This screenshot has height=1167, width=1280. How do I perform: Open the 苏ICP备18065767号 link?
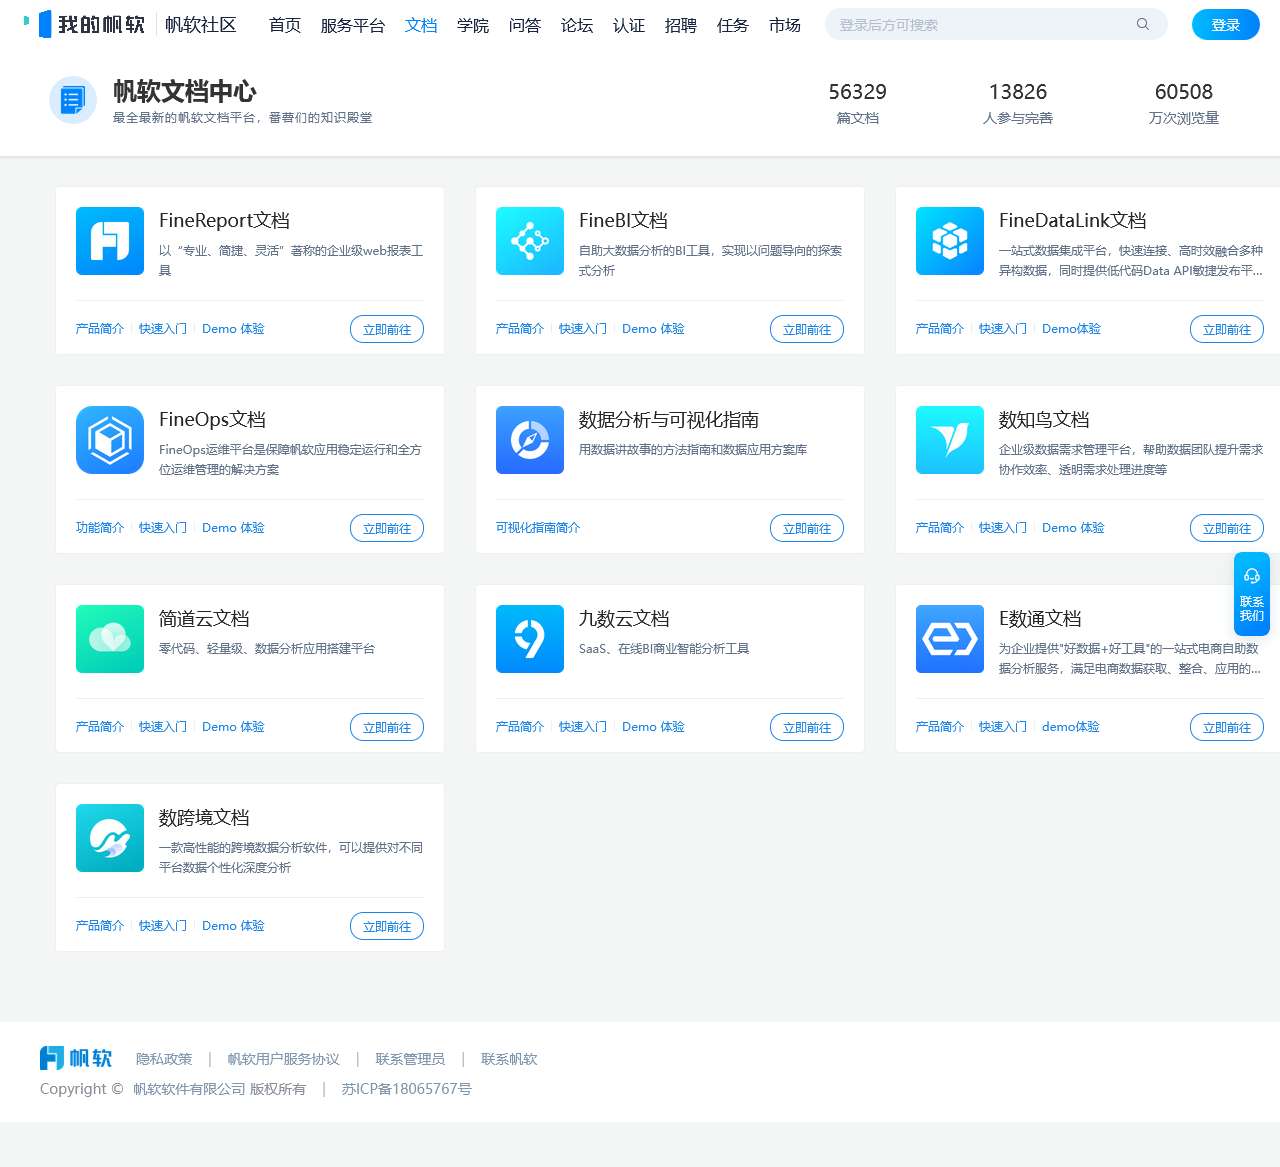[407, 1089]
